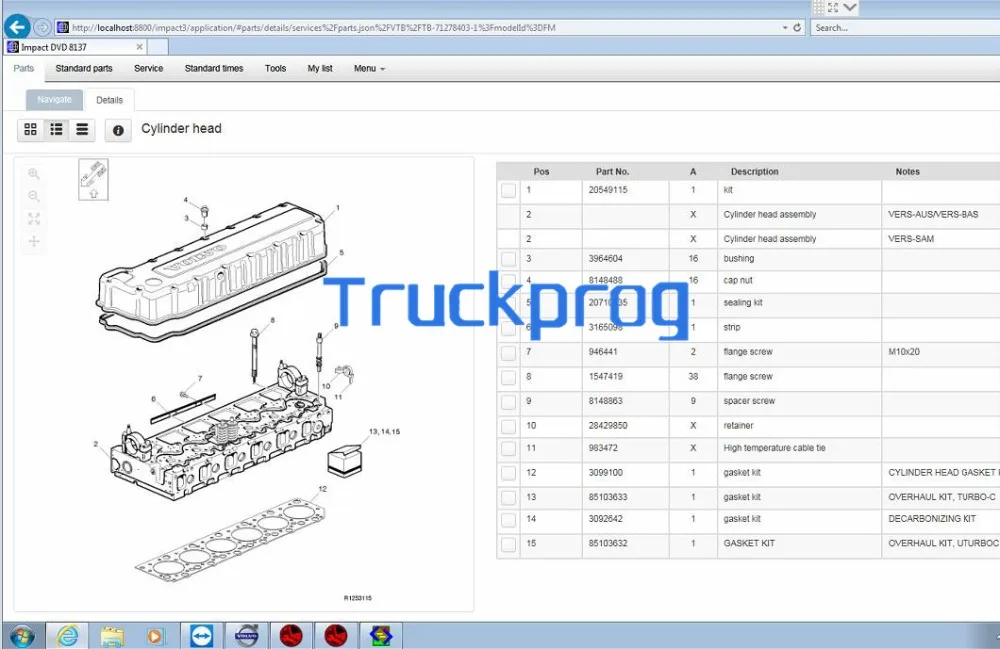Tick checkbox for gasket kit 3099100

click(508, 473)
